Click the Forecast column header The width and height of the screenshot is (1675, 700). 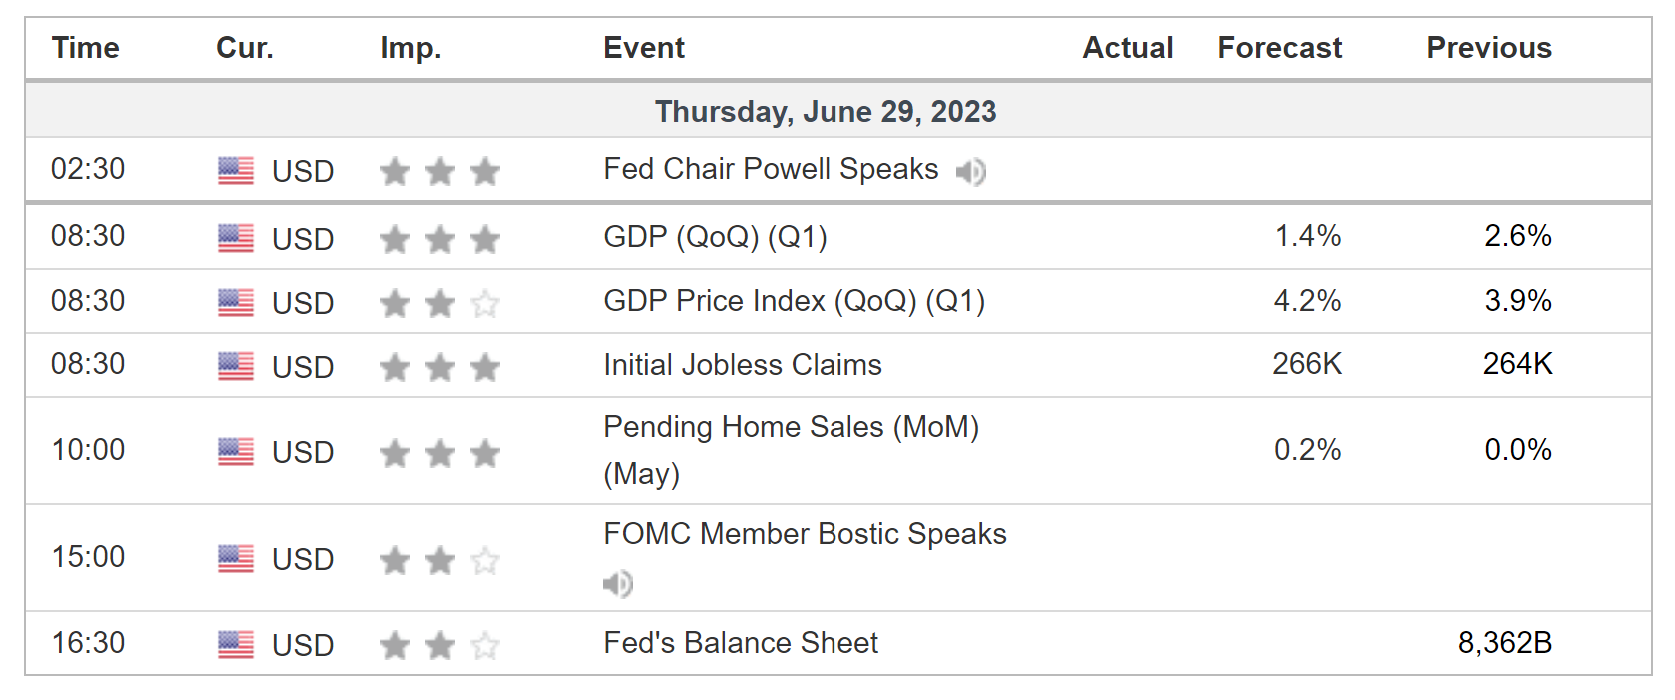(1279, 48)
